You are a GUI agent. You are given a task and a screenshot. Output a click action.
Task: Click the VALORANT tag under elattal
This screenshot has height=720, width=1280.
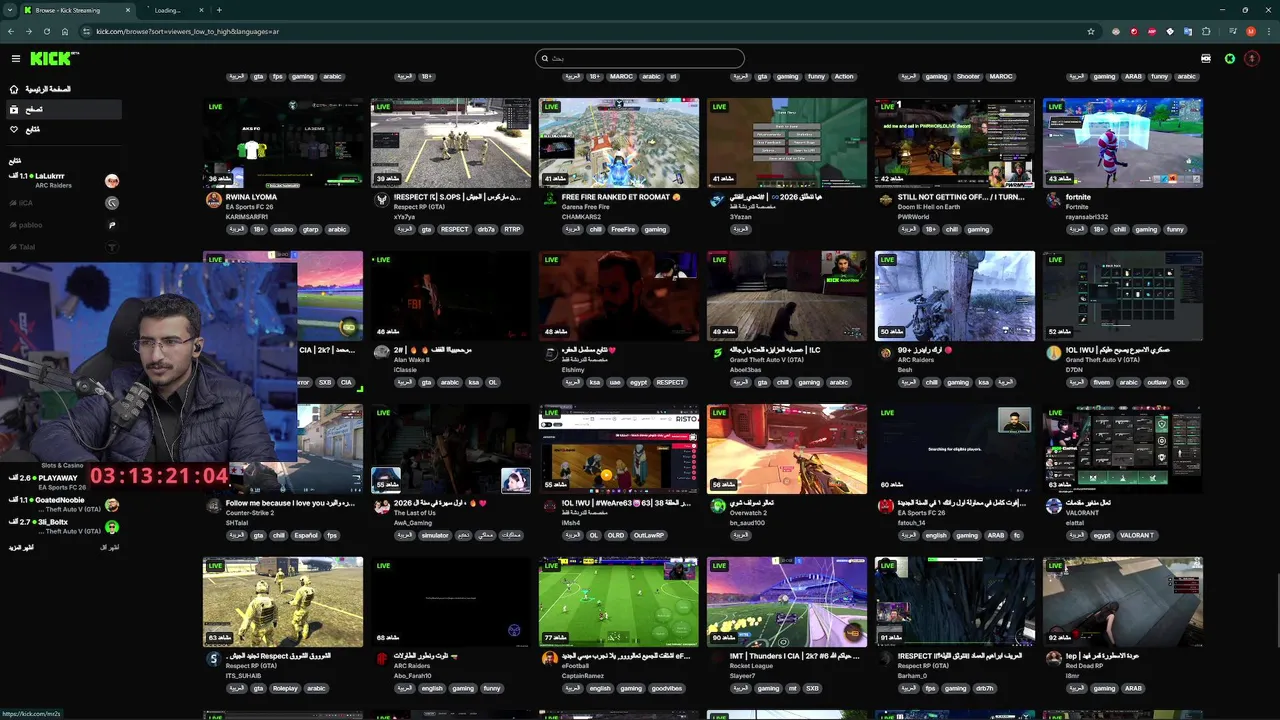[1138, 535]
